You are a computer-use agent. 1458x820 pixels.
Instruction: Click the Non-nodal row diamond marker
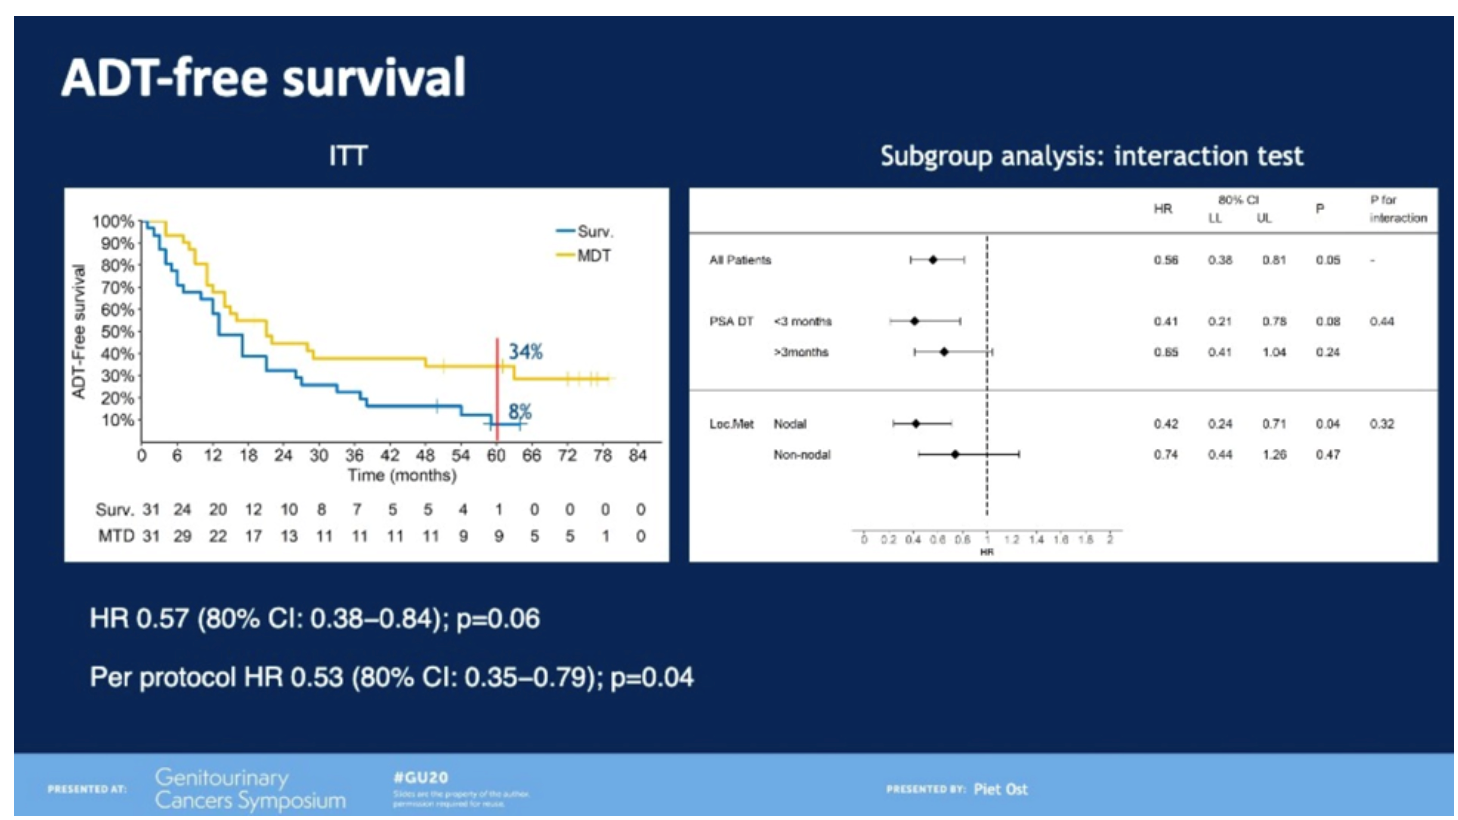[x=955, y=455]
